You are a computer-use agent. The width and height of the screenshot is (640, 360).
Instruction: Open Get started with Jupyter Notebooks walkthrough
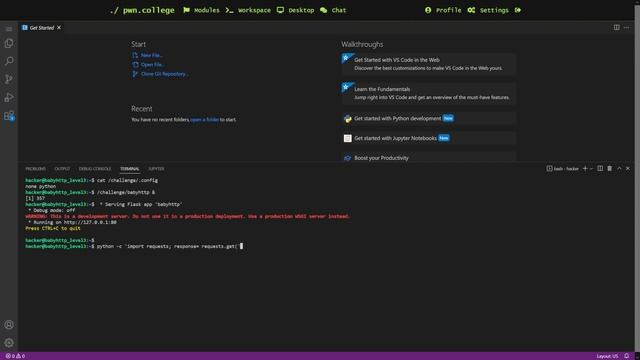pos(429,138)
